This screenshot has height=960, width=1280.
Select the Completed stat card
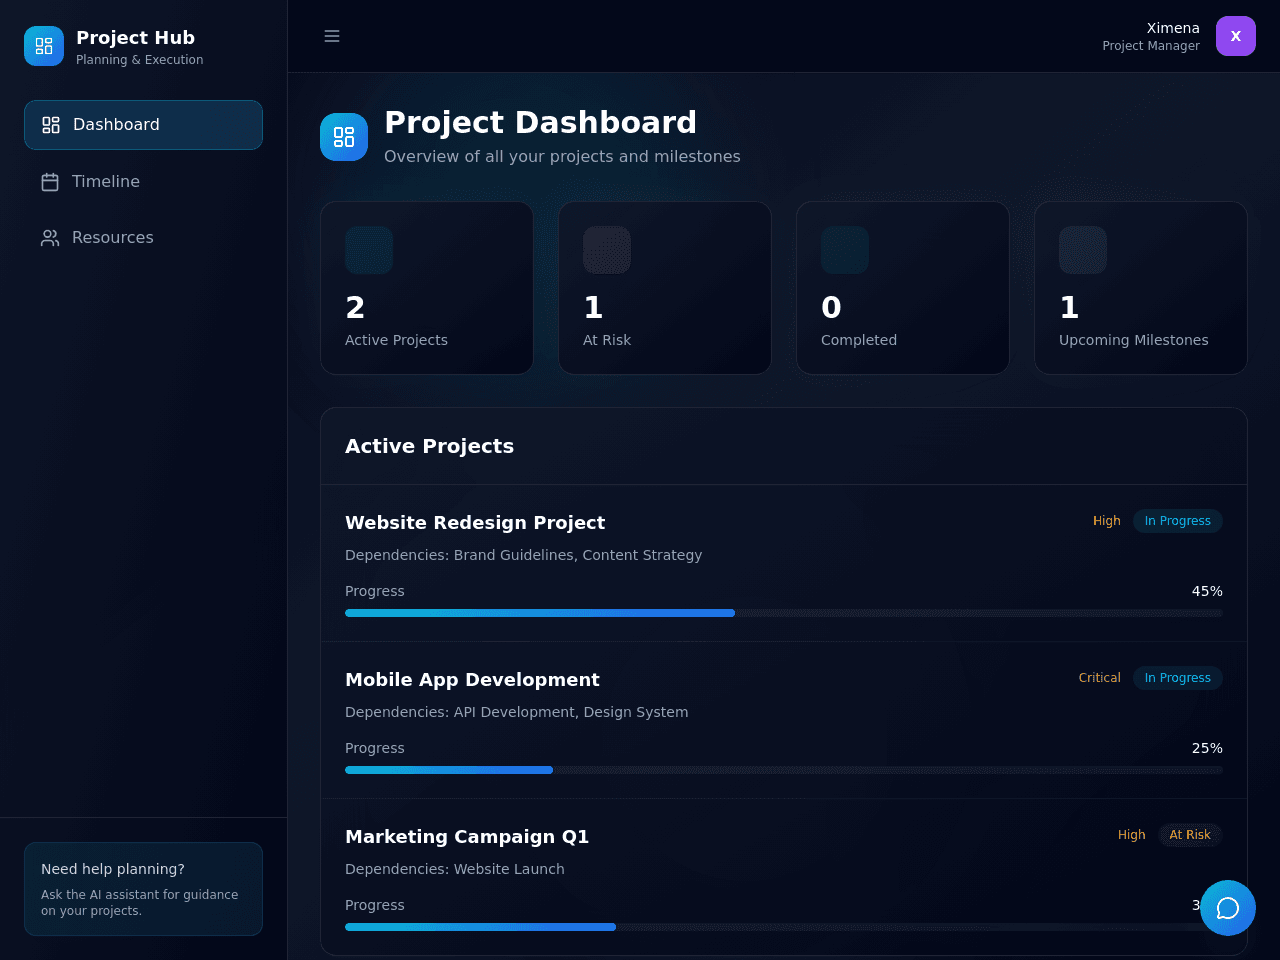click(x=903, y=288)
